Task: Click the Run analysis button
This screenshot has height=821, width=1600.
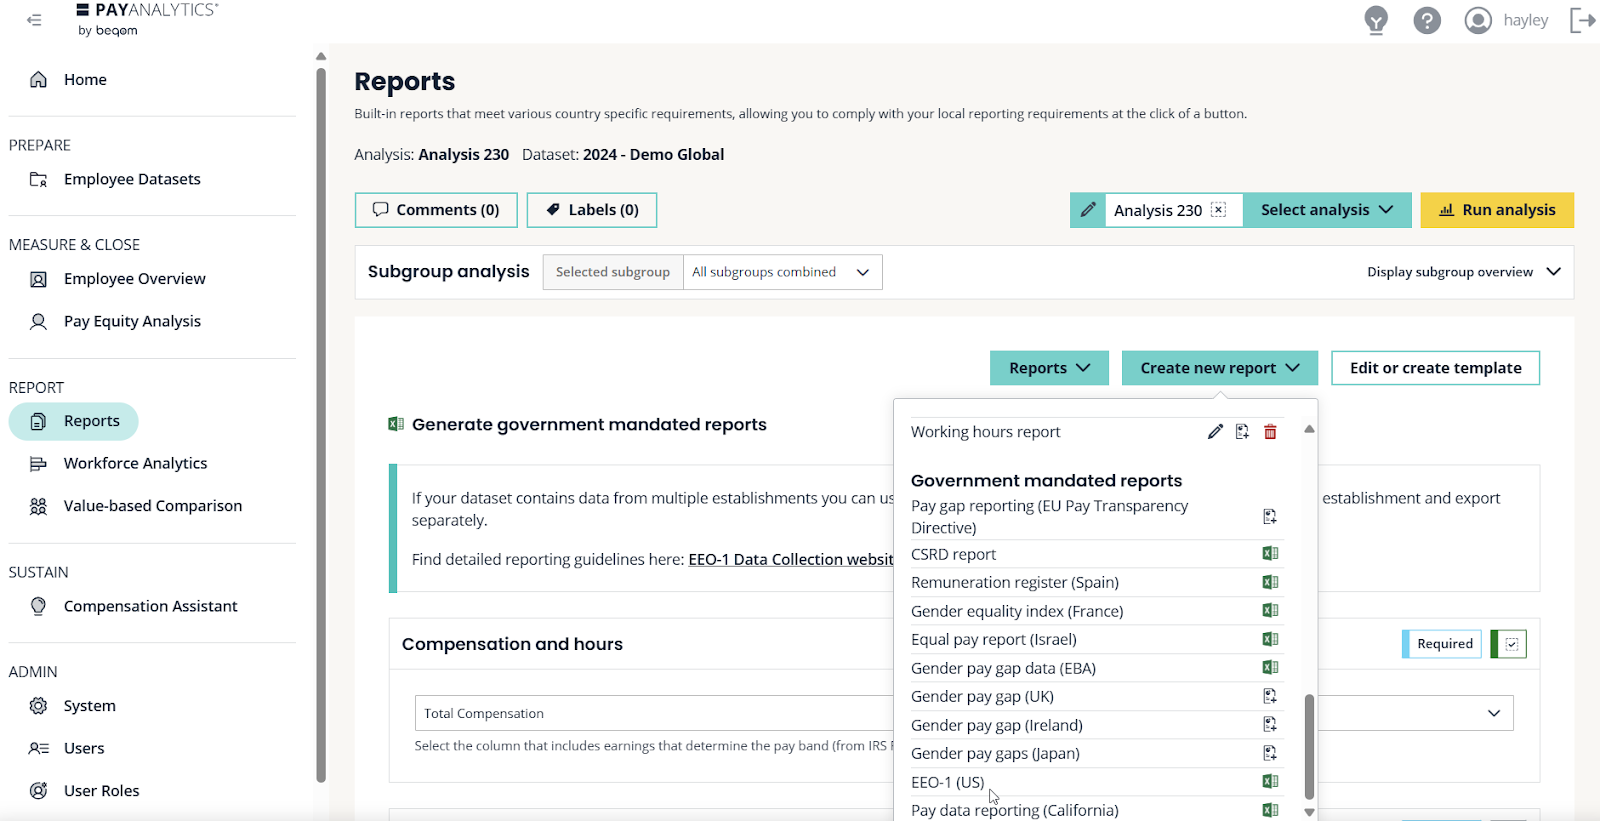Action: [1496, 210]
